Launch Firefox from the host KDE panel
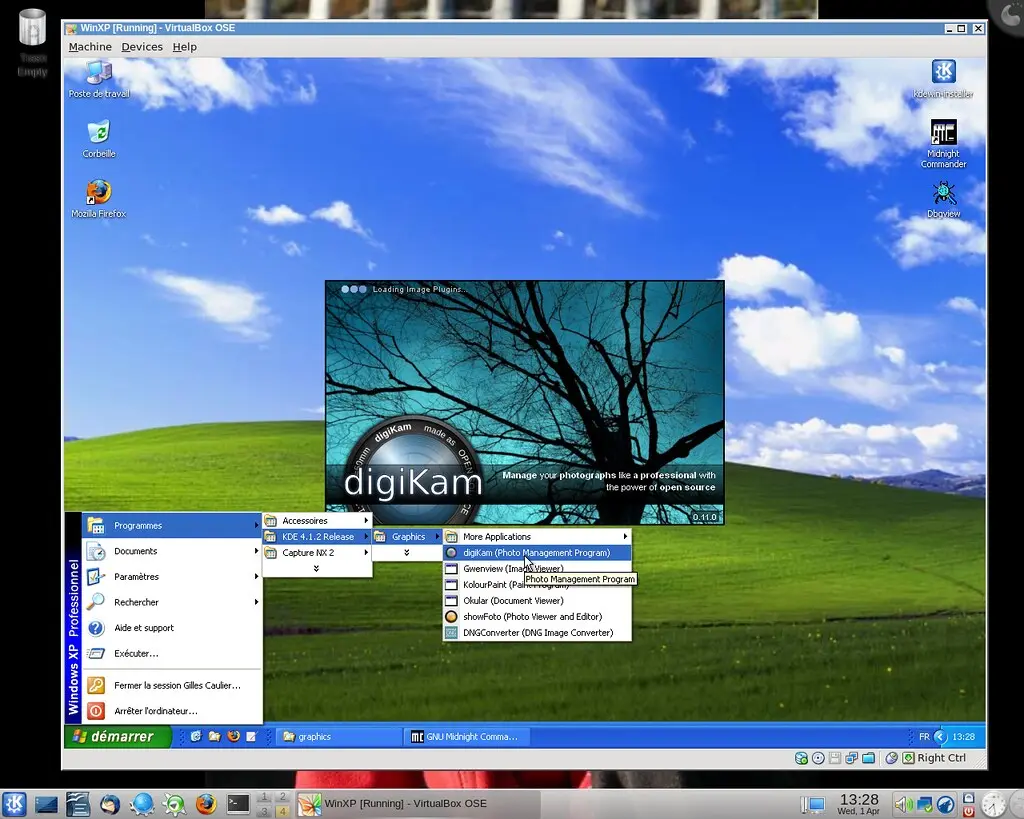This screenshot has height=819, width=1024. (206, 803)
